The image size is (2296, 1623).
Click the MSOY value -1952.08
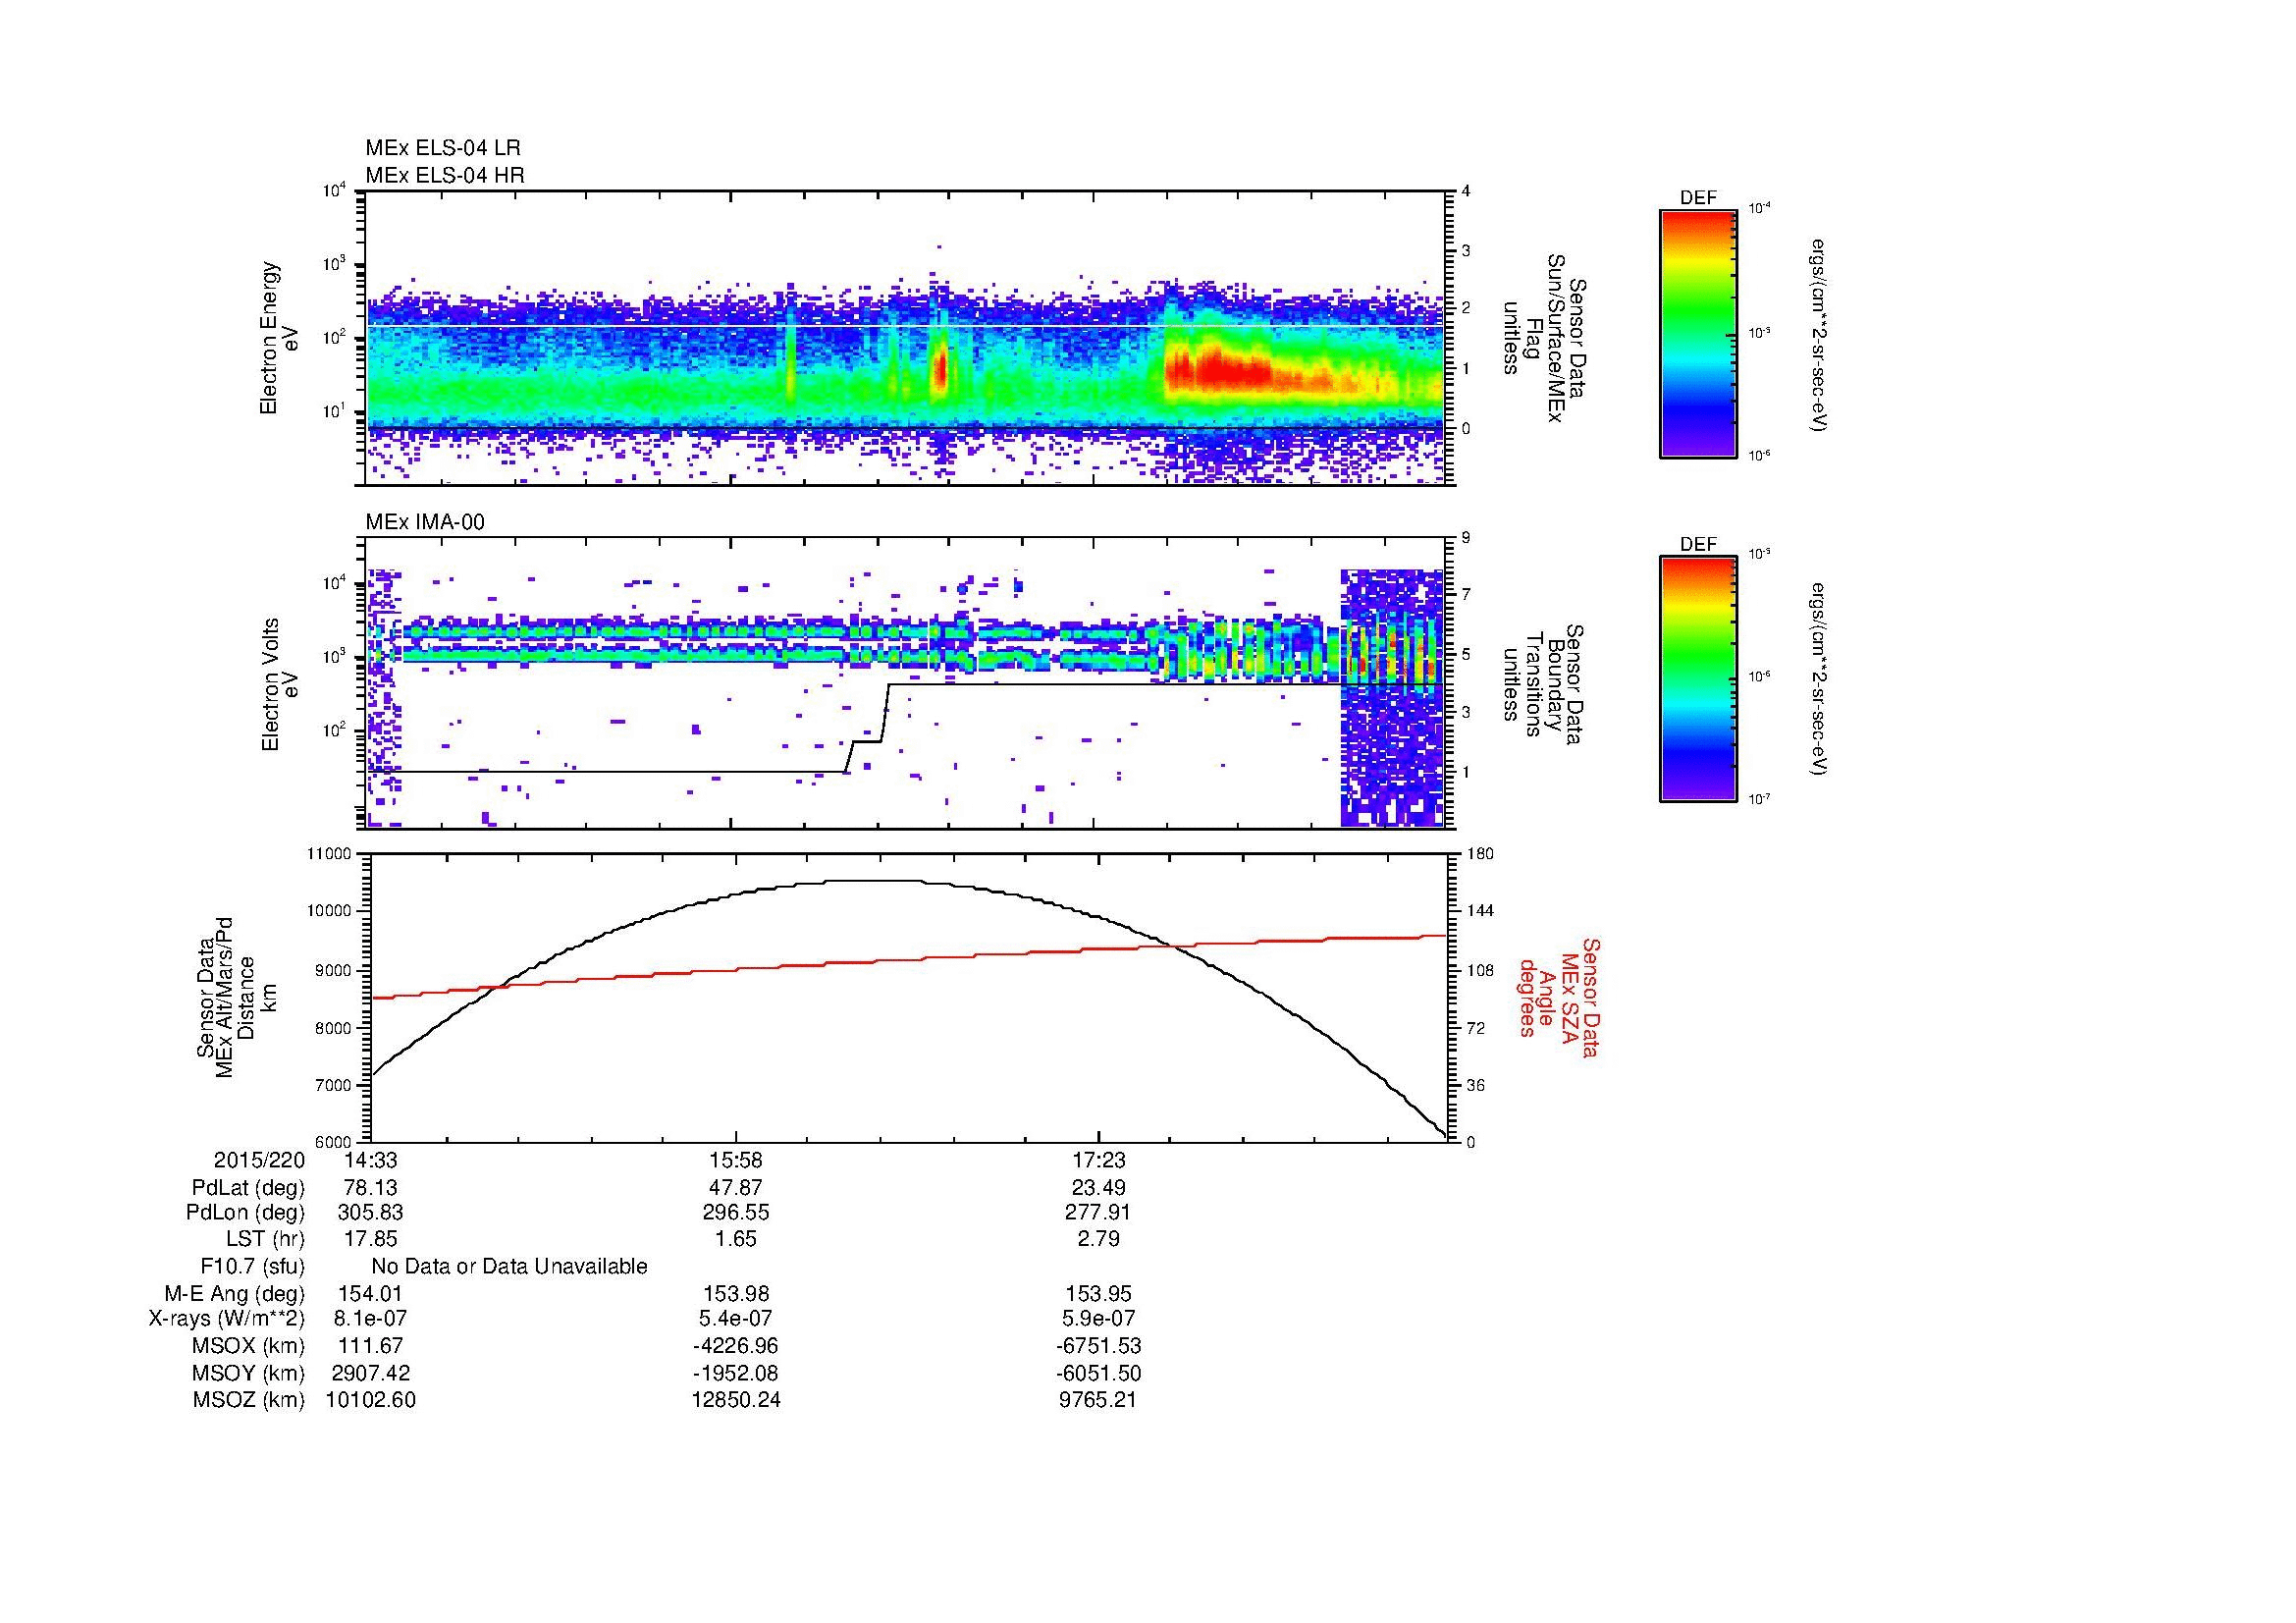[736, 1373]
